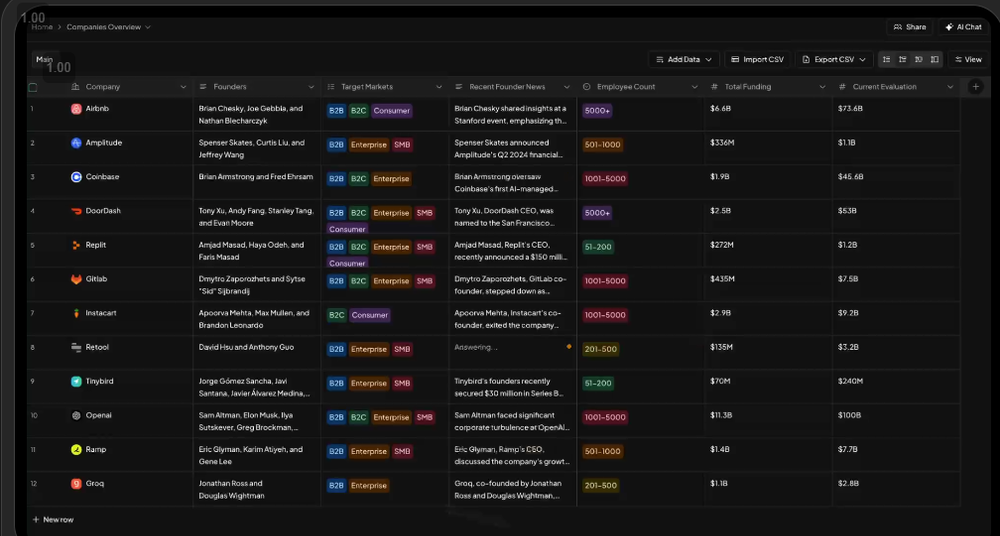Click the Import CSV button
Image resolution: width=1000 pixels, height=536 pixels.
click(x=757, y=59)
